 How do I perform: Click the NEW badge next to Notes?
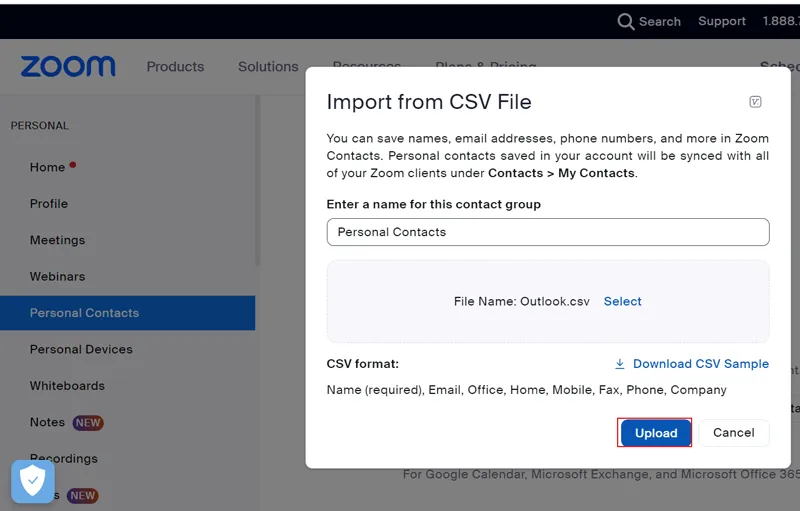88,422
